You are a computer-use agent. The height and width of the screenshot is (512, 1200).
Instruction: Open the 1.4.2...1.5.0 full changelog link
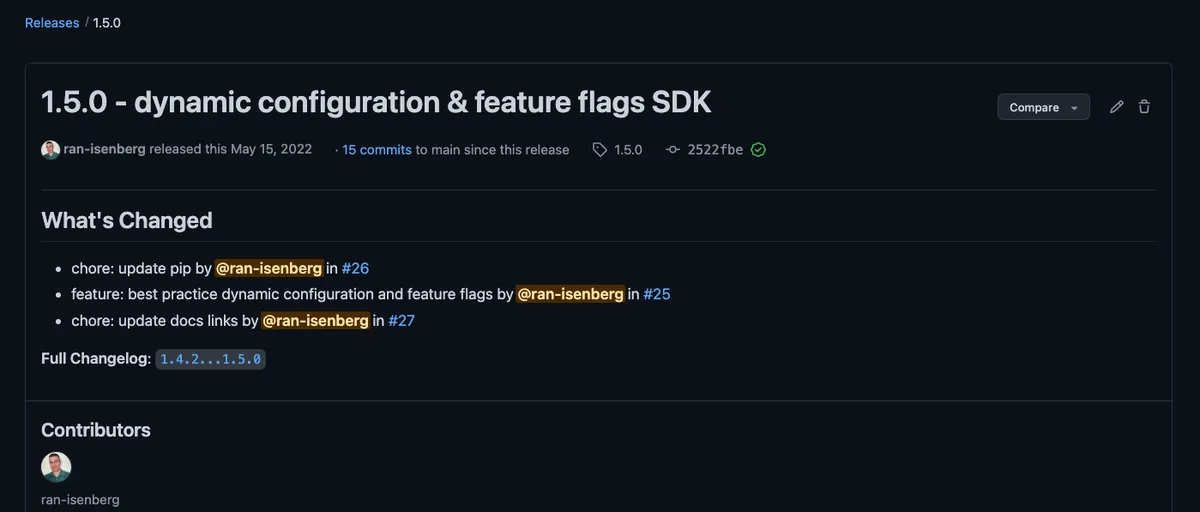[x=210, y=358]
